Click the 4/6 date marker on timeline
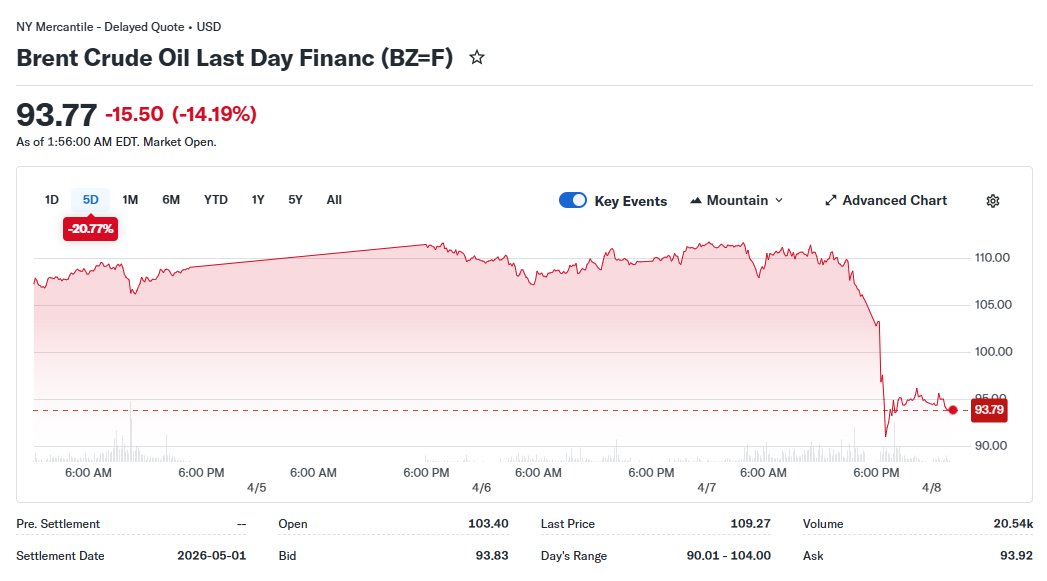 click(x=481, y=488)
